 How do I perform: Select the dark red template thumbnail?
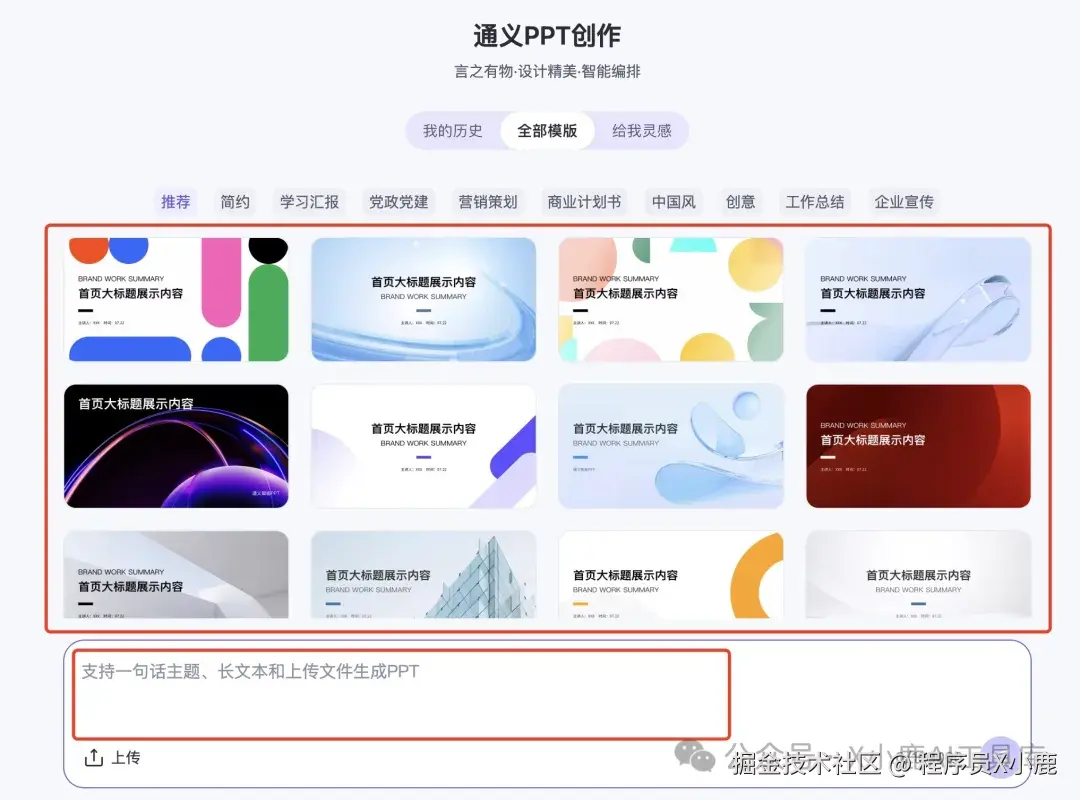pyautogui.click(x=917, y=446)
